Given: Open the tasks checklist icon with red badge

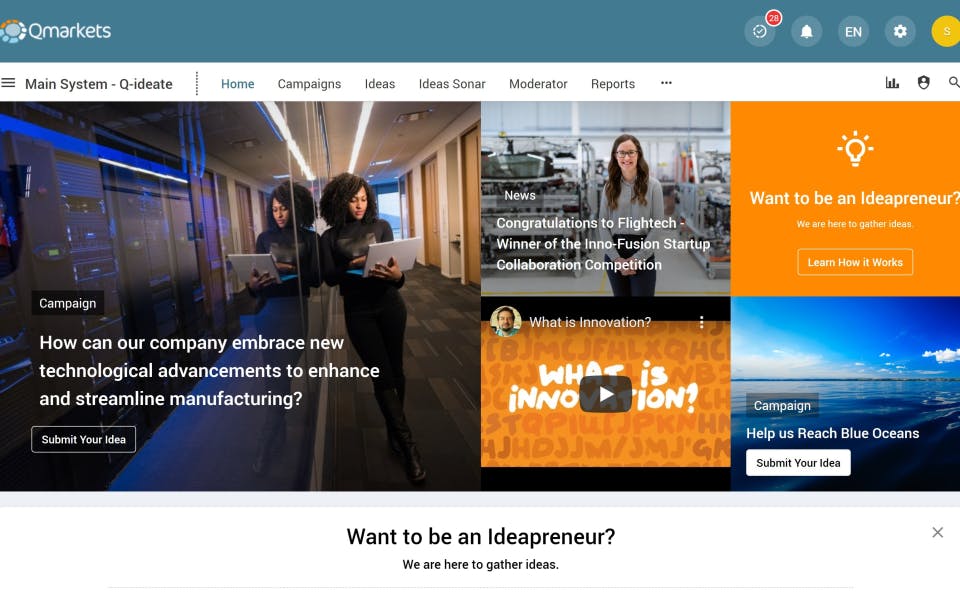Looking at the screenshot, I should 760,31.
